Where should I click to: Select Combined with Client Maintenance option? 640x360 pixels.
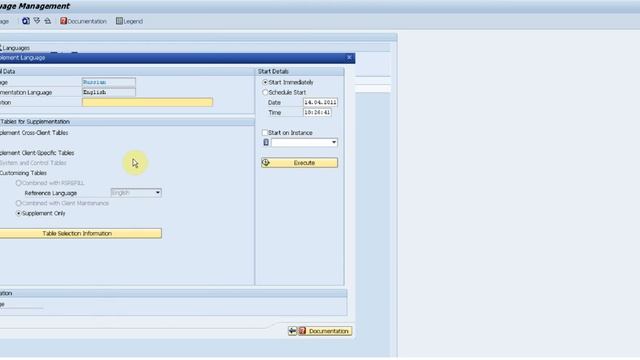click(x=18, y=203)
